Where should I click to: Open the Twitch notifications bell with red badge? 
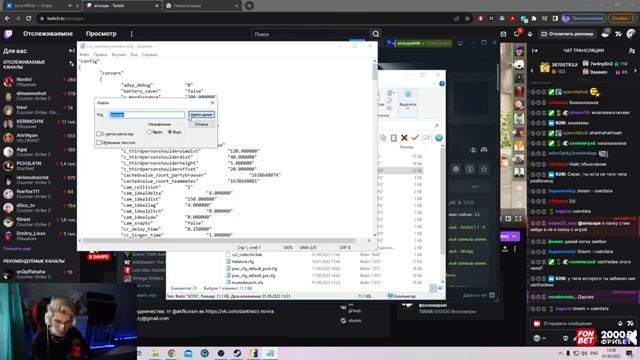pos(517,33)
